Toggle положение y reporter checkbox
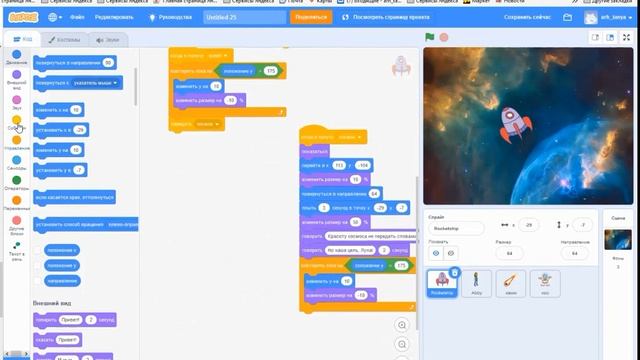 (x=38, y=266)
